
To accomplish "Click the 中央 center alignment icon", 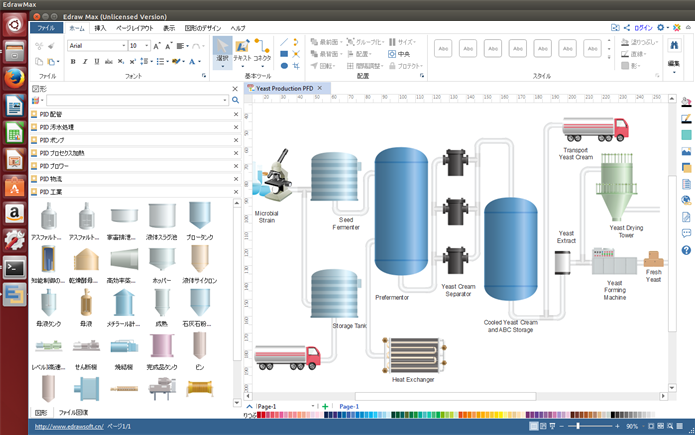I will [x=399, y=54].
